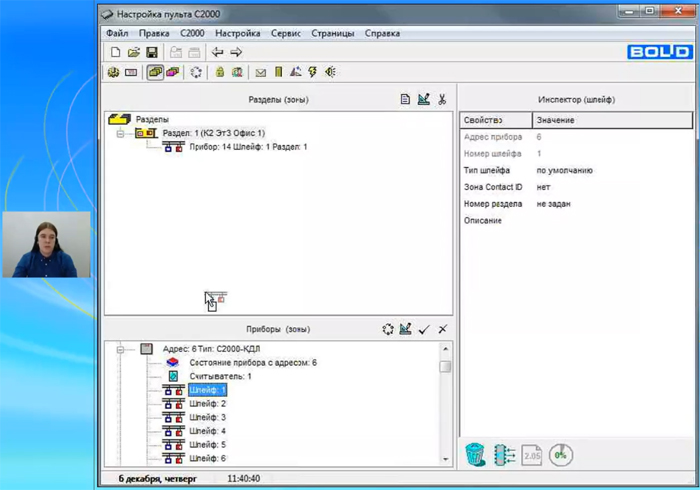This screenshot has width=700, height=490.
Task: Select the Тип шлейфа value по умолчанию
Action: (564, 170)
